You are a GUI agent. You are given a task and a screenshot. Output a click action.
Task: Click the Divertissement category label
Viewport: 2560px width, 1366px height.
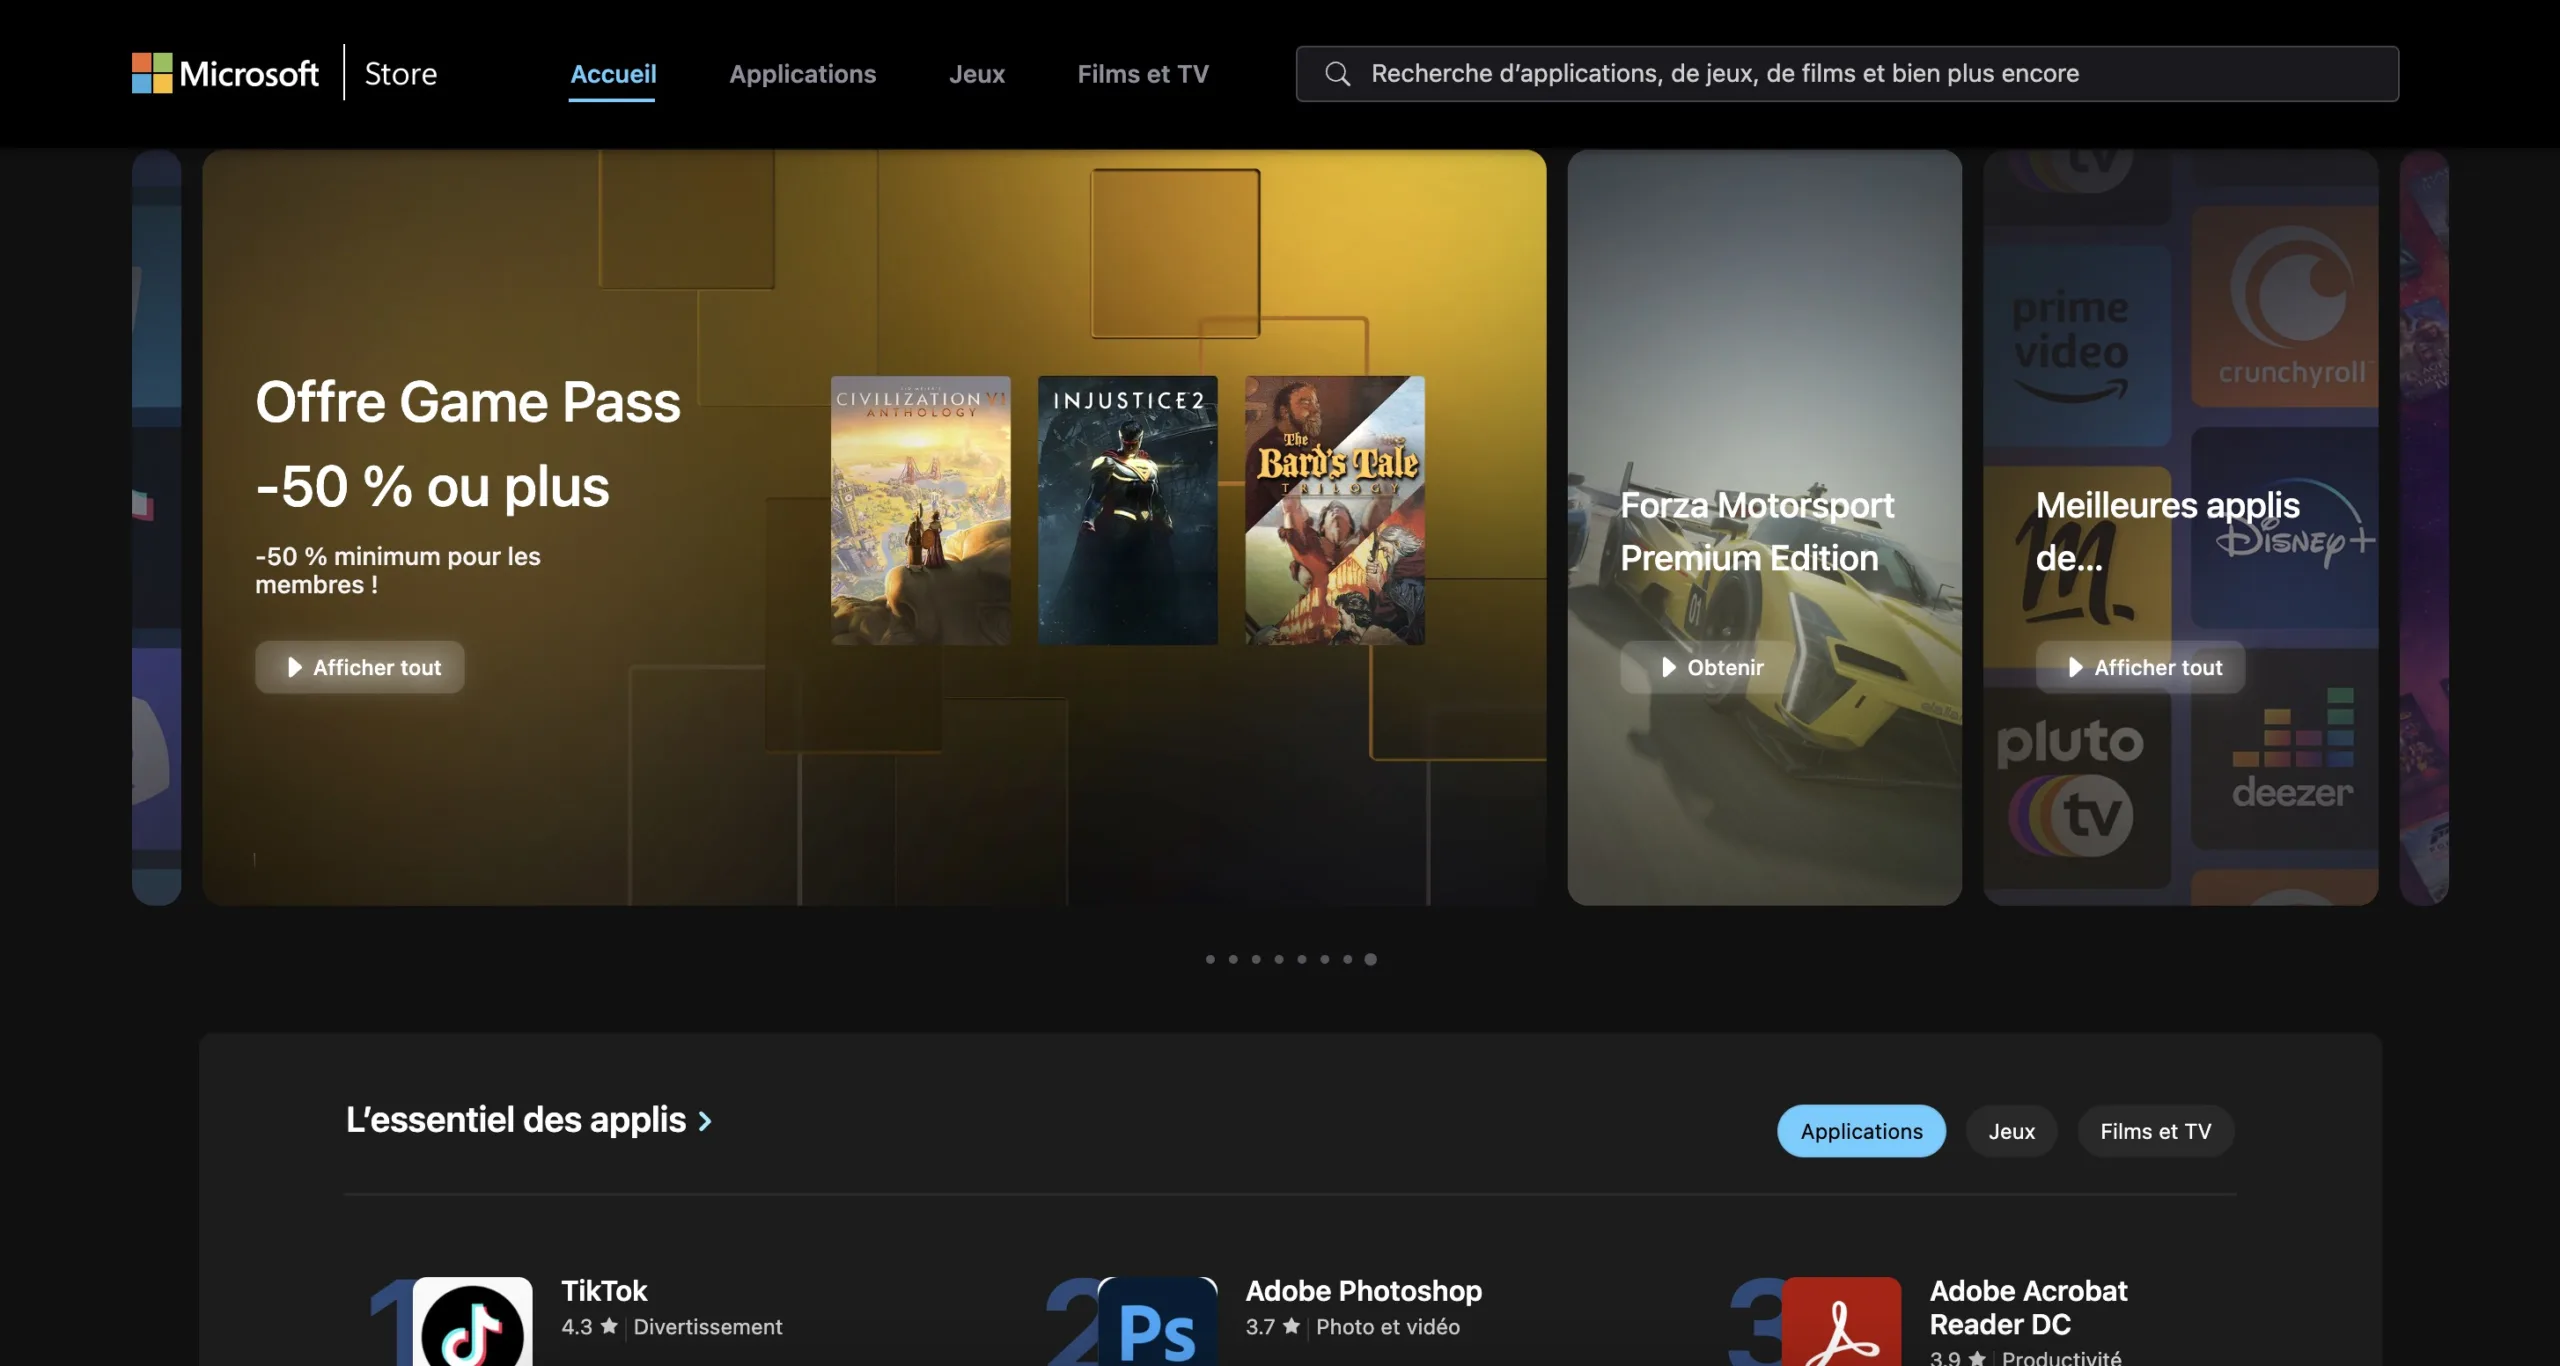708,1327
